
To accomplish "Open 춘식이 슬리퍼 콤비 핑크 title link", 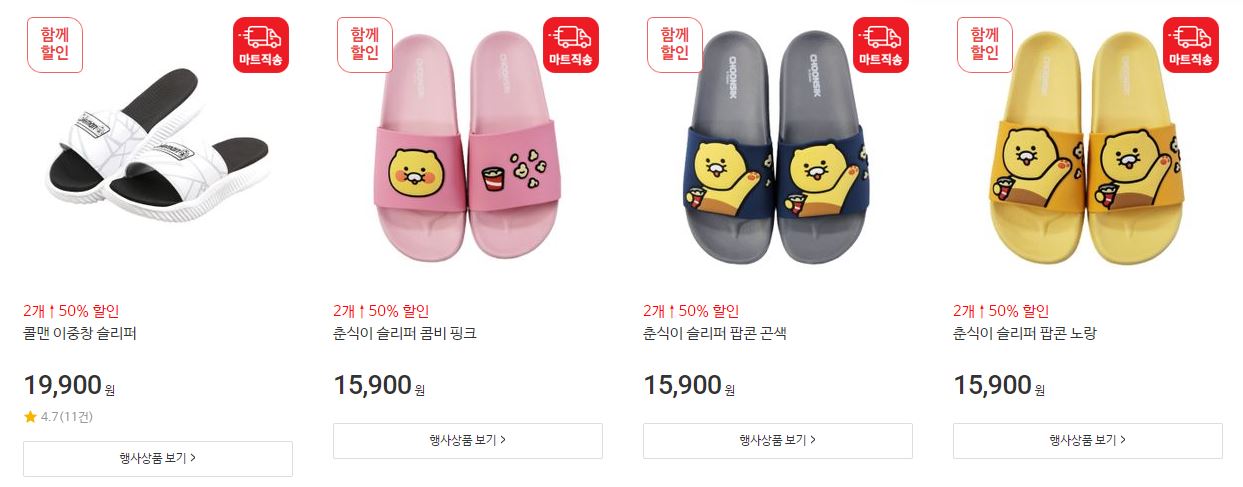I will (405, 334).
